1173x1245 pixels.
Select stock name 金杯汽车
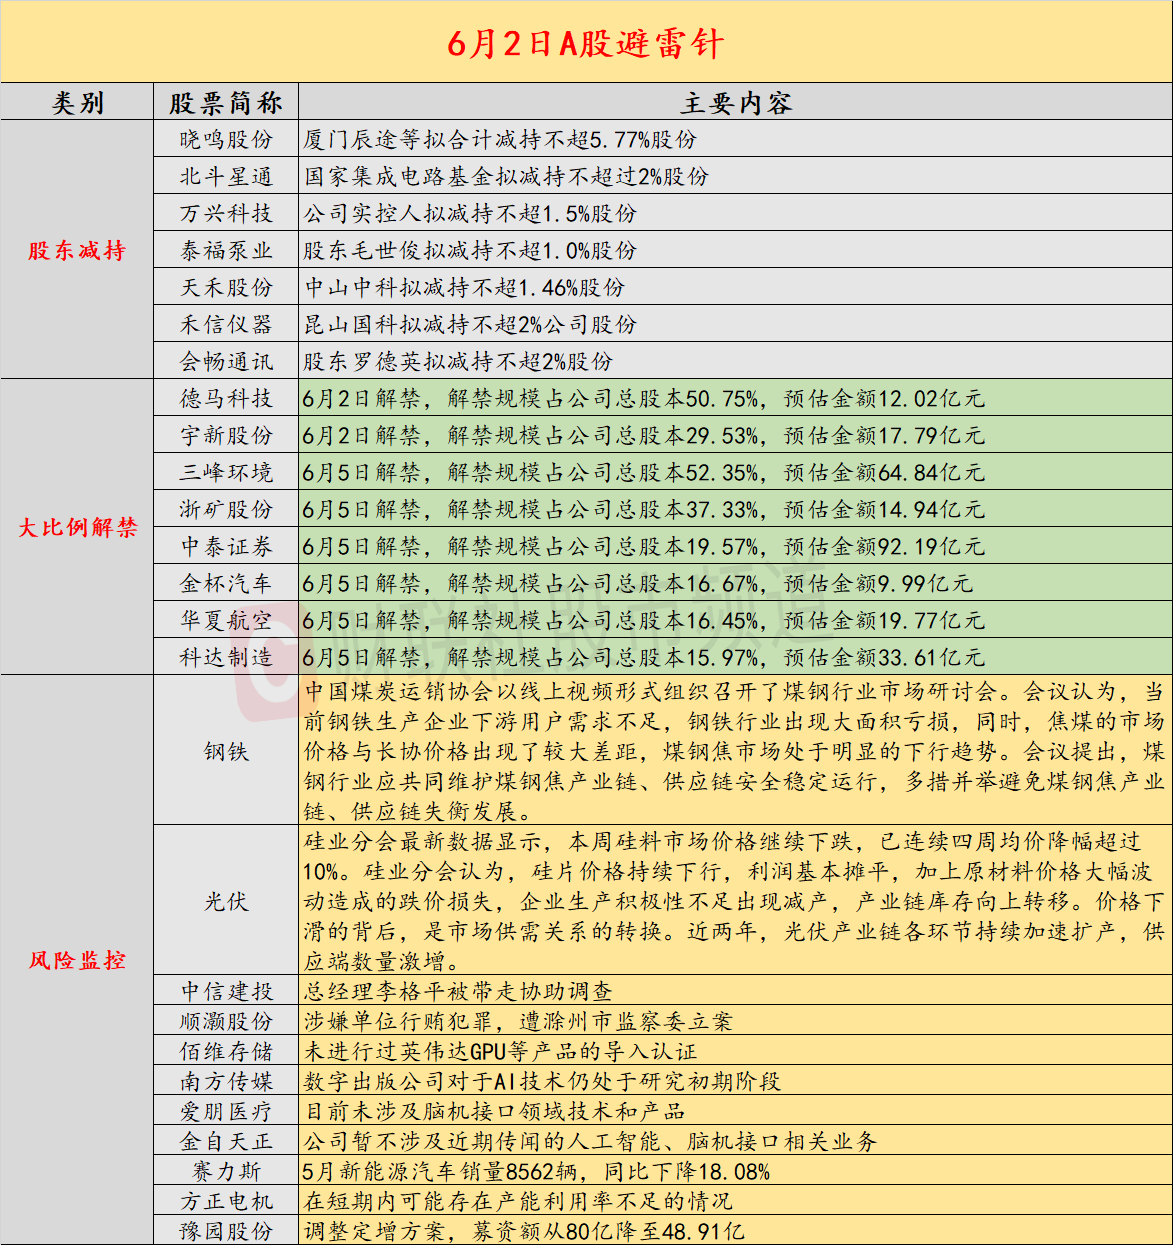226,583
